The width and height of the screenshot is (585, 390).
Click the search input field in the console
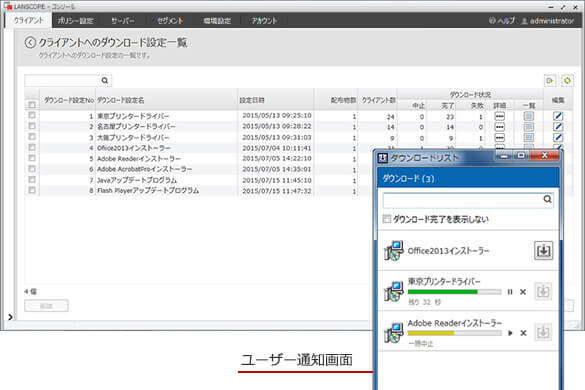tap(62, 80)
